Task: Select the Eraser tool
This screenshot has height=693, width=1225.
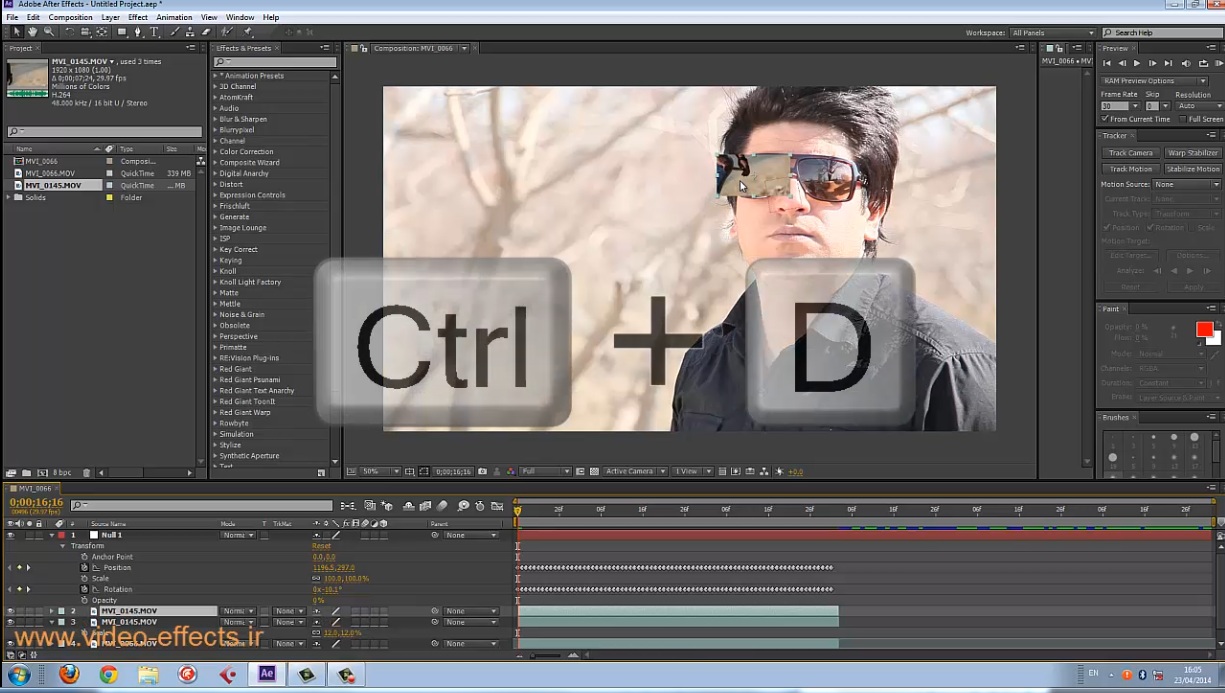Action: (206, 32)
